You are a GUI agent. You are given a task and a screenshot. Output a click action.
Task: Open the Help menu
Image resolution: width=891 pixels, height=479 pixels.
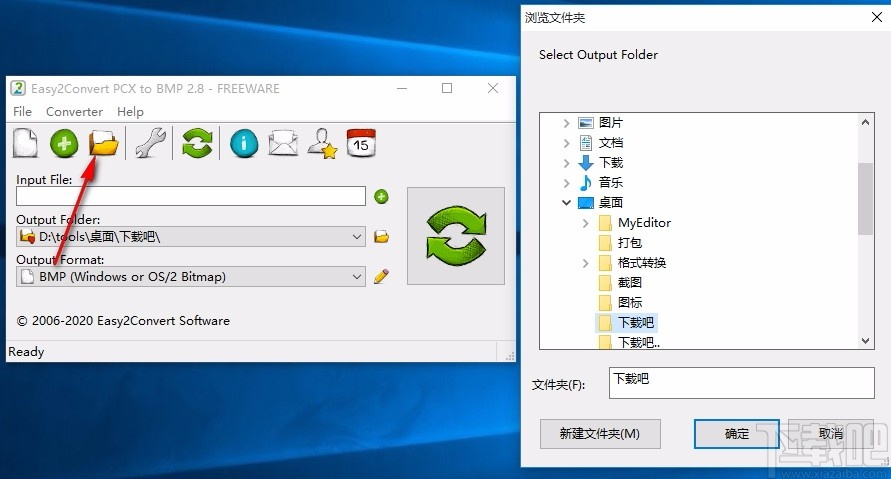pos(130,111)
